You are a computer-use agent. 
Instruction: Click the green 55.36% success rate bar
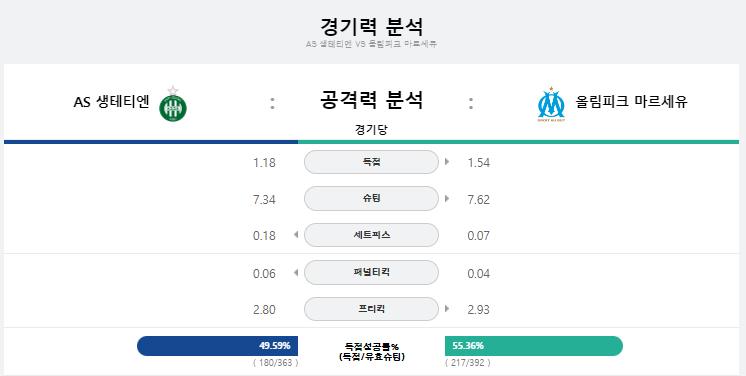click(534, 346)
